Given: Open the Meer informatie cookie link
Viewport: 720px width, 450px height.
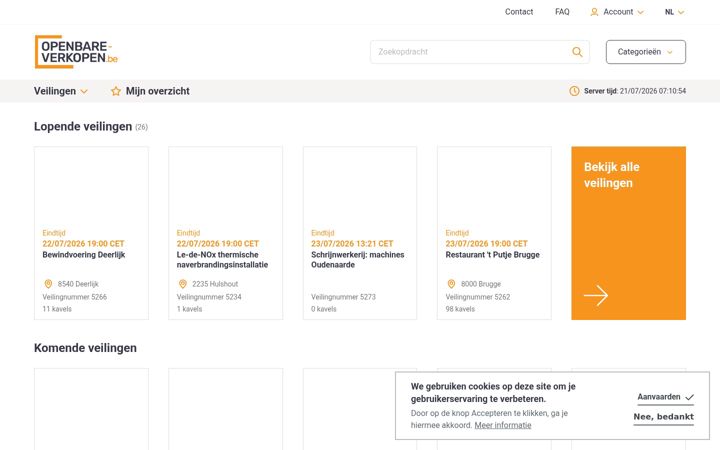Looking at the screenshot, I should (x=503, y=425).
